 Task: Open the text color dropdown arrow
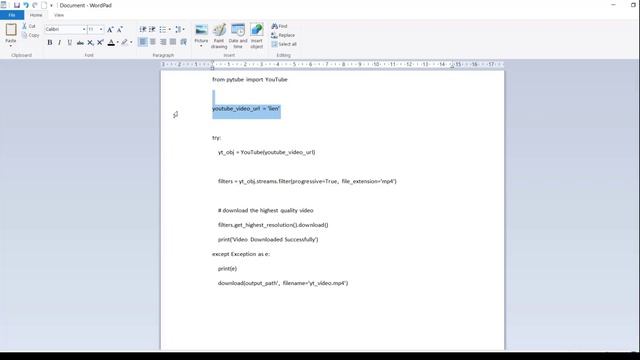click(x=118, y=42)
